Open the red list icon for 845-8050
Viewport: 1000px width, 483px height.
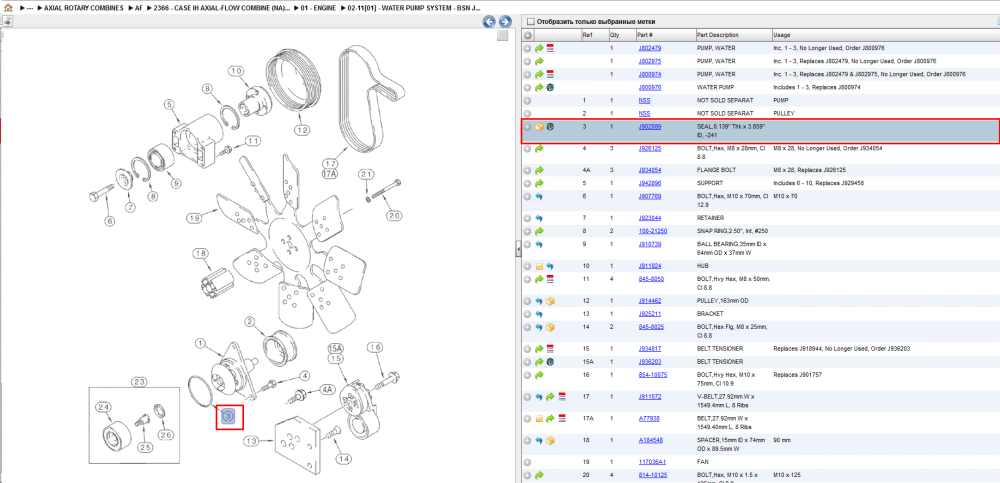pyautogui.click(x=550, y=279)
